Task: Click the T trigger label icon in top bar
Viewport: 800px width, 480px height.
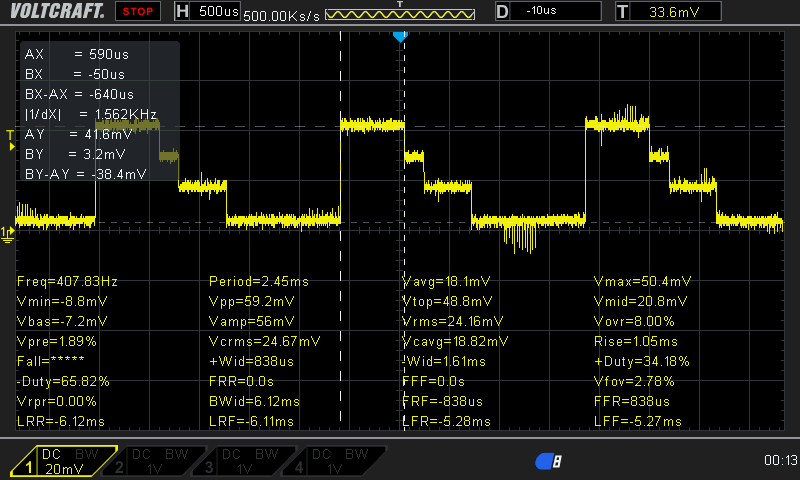Action: (x=623, y=12)
